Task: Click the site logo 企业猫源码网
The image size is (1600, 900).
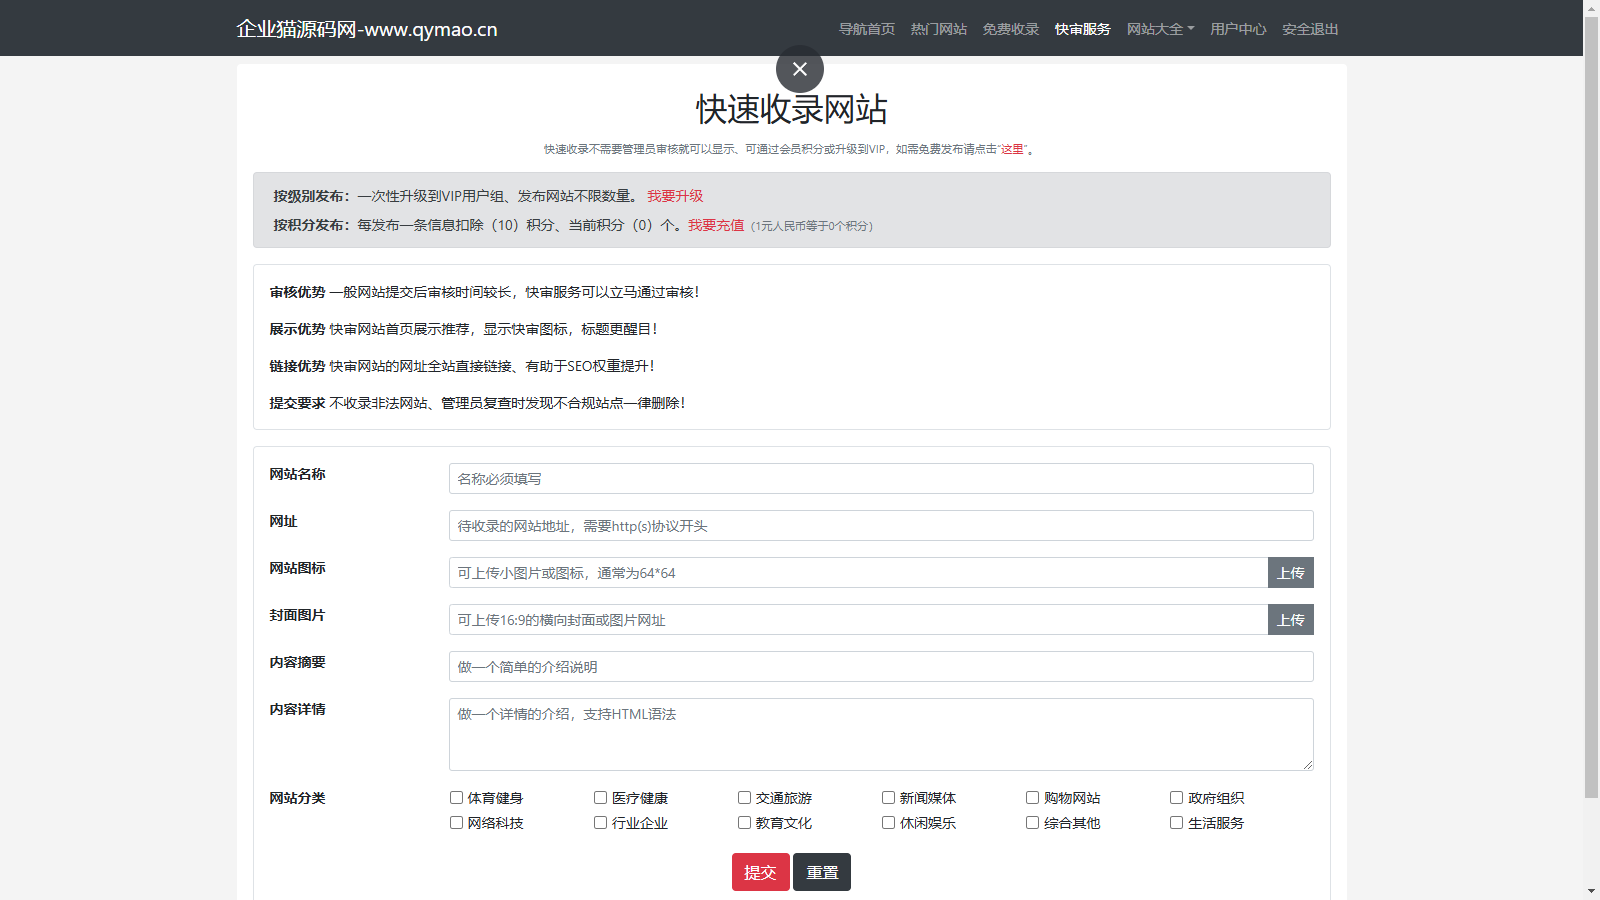Action: pos(366,29)
